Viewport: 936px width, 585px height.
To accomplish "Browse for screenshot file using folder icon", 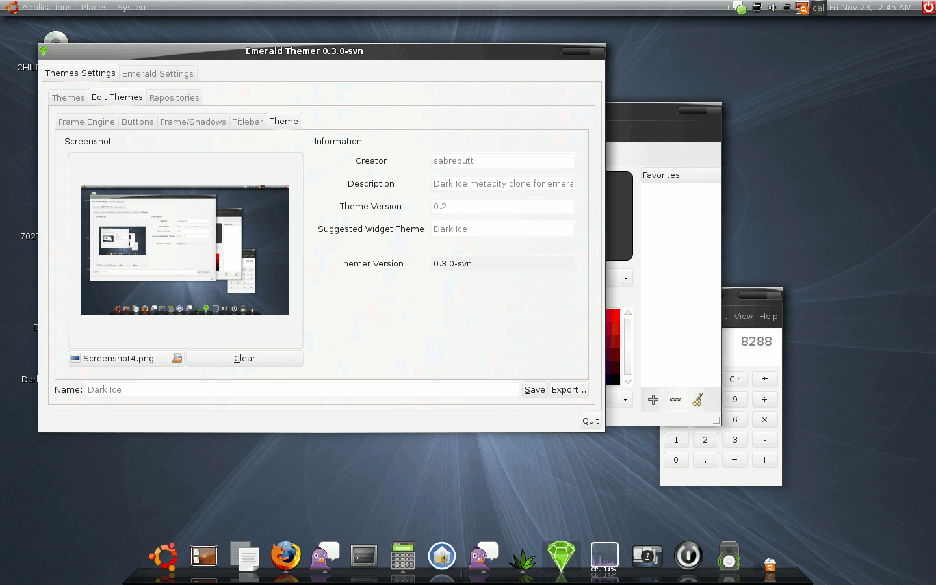I will pos(177,358).
